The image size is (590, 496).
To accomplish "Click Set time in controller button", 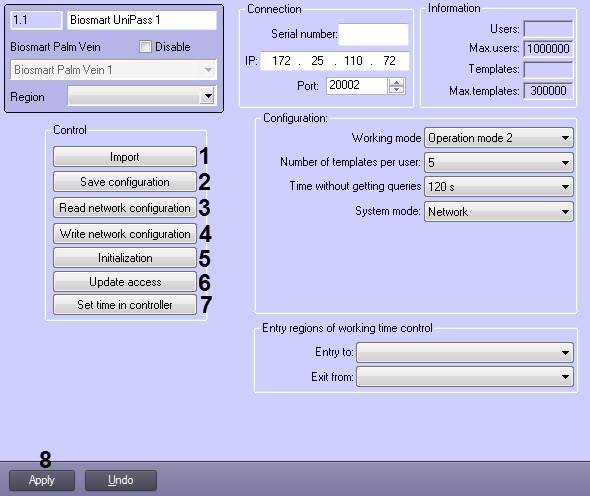I will click(125, 304).
